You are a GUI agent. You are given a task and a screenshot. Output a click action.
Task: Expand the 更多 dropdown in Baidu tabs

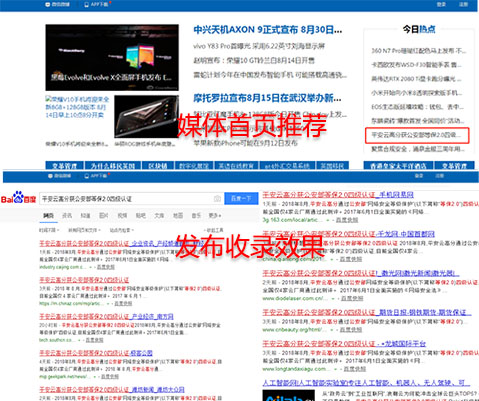coord(215,216)
